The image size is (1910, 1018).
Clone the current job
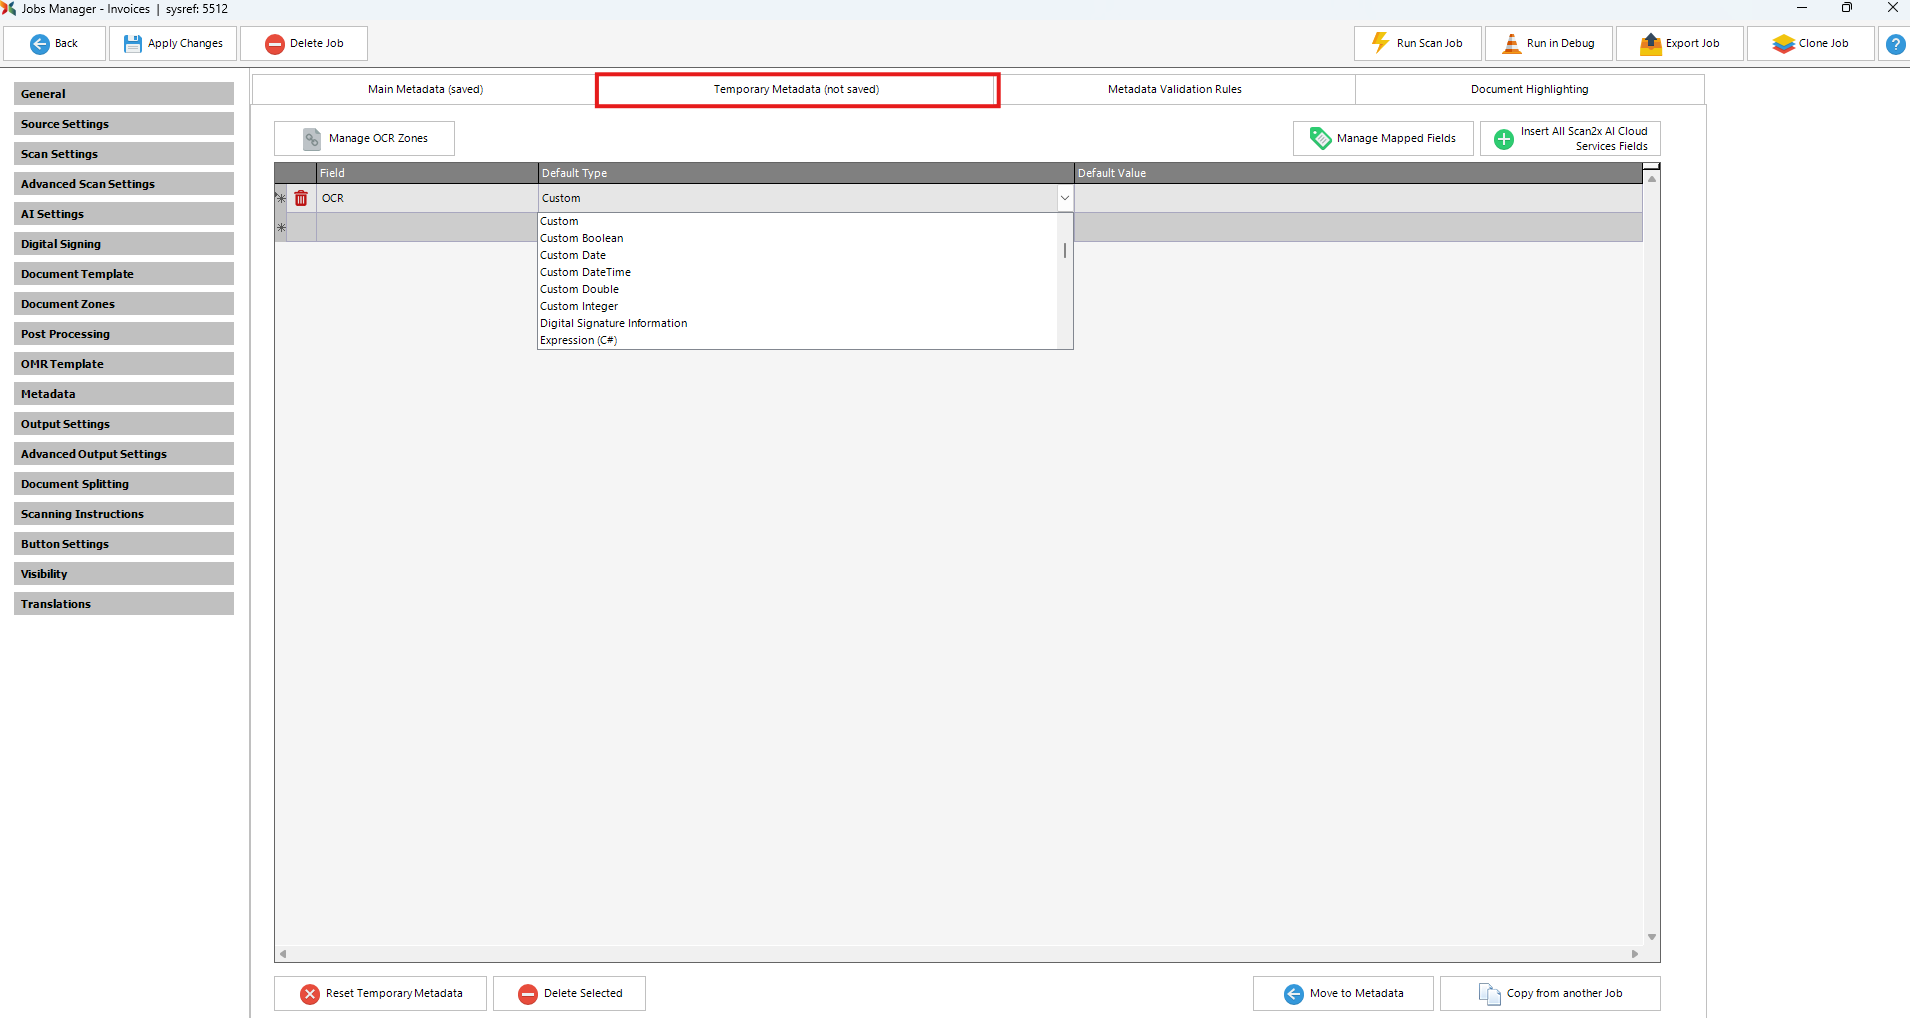point(1810,44)
